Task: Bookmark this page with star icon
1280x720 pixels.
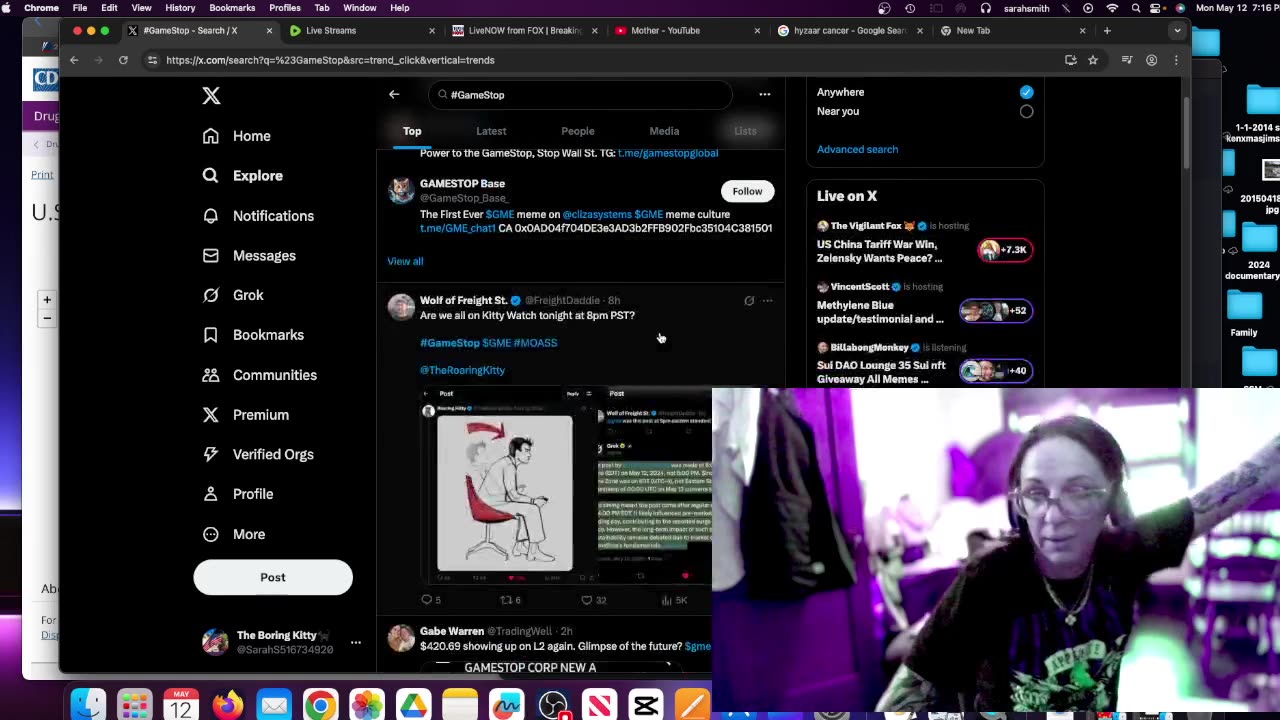Action: pyautogui.click(x=1093, y=60)
